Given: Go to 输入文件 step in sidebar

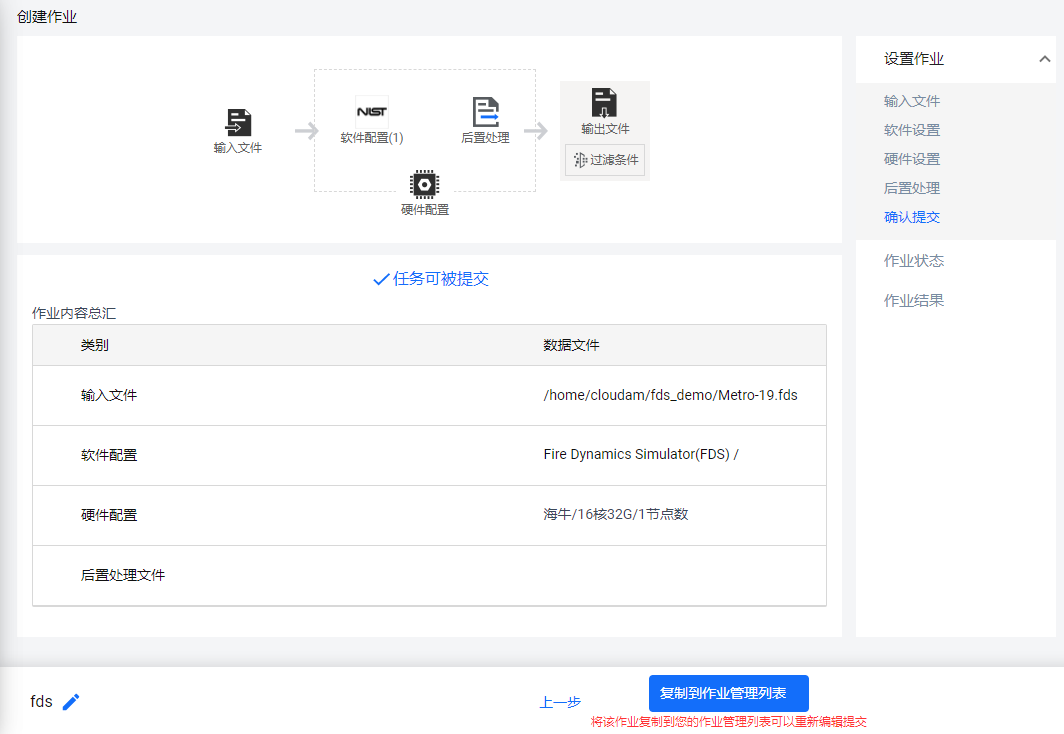Looking at the screenshot, I should point(911,101).
